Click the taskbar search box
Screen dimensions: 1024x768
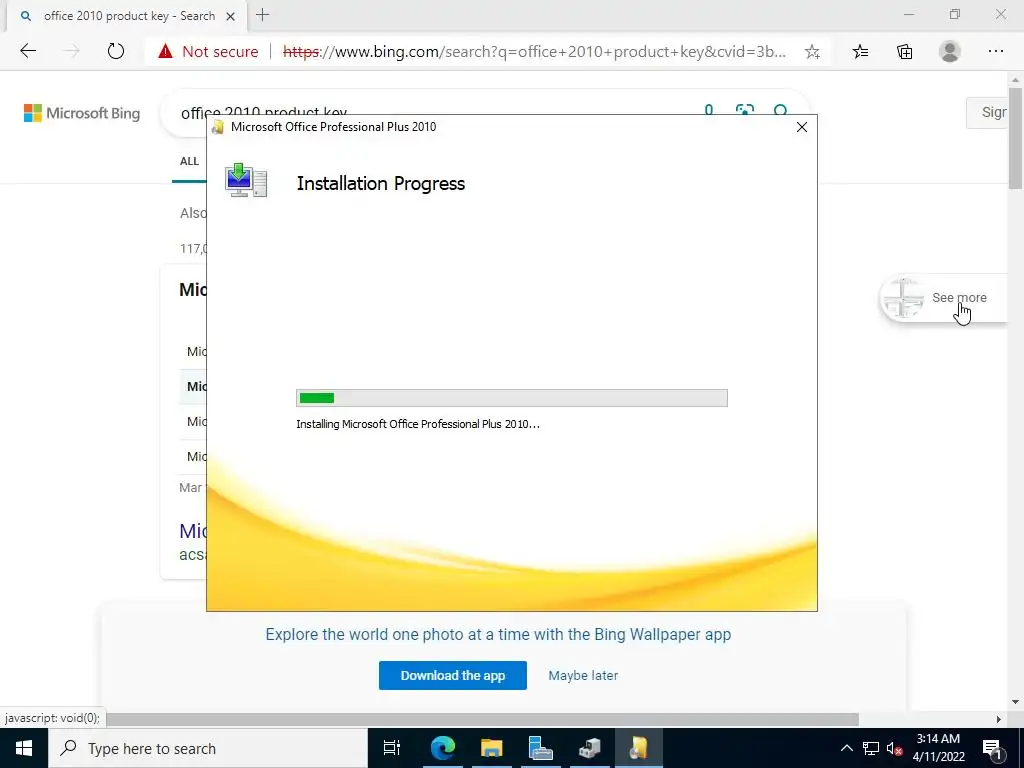tap(208, 748)
